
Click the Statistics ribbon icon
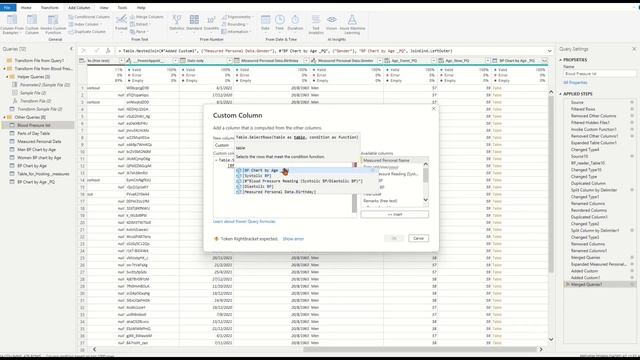pos(177,22)
